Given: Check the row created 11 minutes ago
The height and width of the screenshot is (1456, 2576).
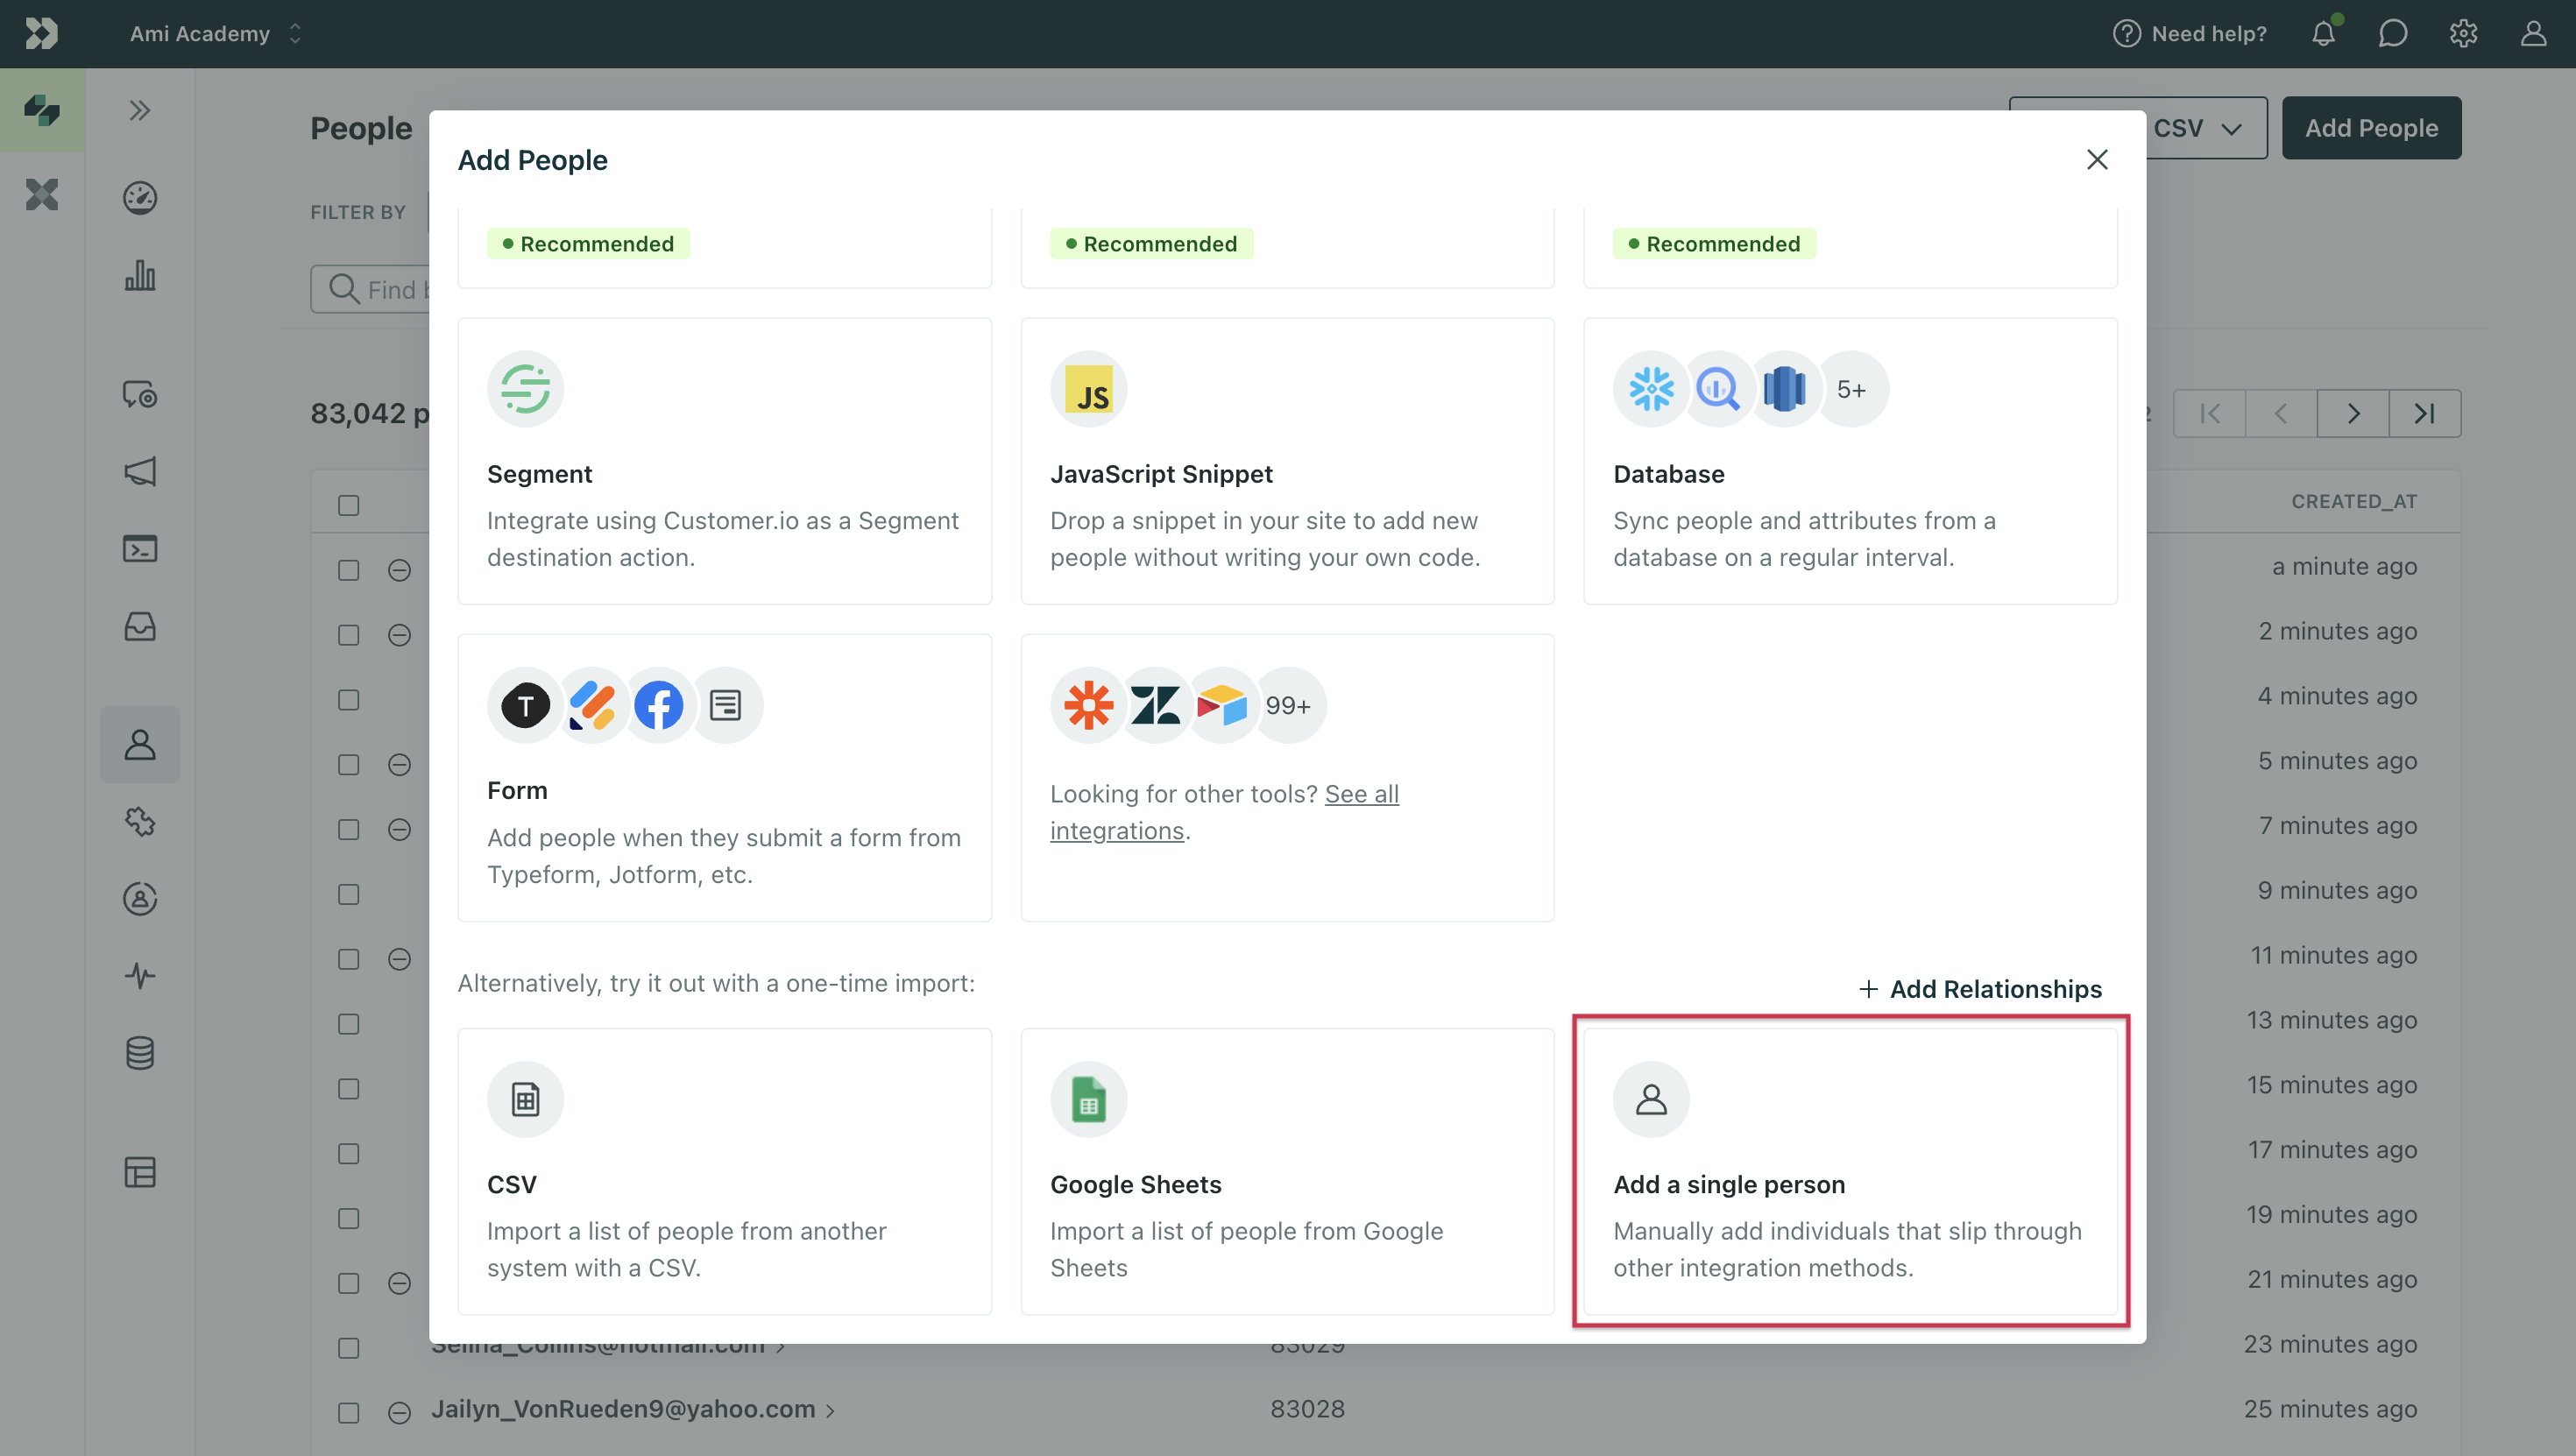Looking at the screenshot, I should tap(348, 959).
